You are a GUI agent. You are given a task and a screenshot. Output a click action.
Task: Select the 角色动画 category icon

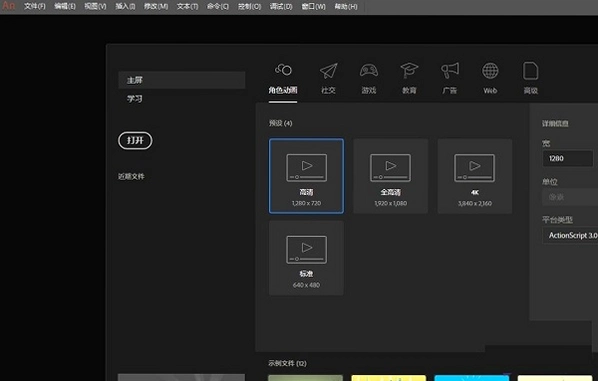click(x=283, y=70)
